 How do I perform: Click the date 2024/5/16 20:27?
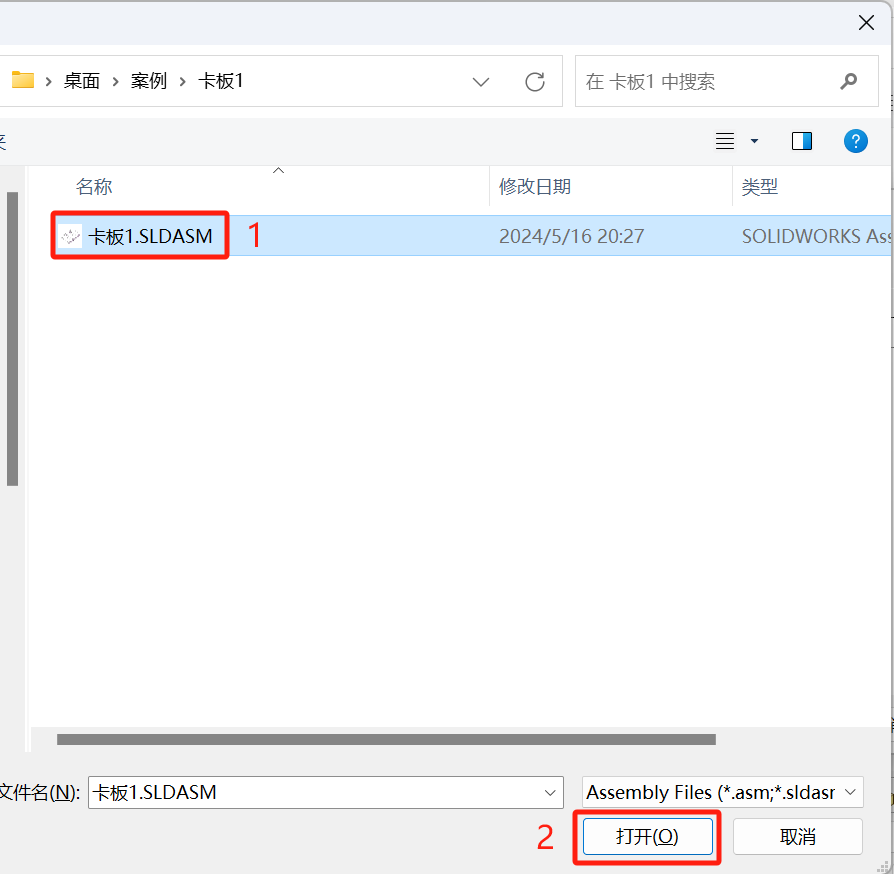(x=571, y=236)
